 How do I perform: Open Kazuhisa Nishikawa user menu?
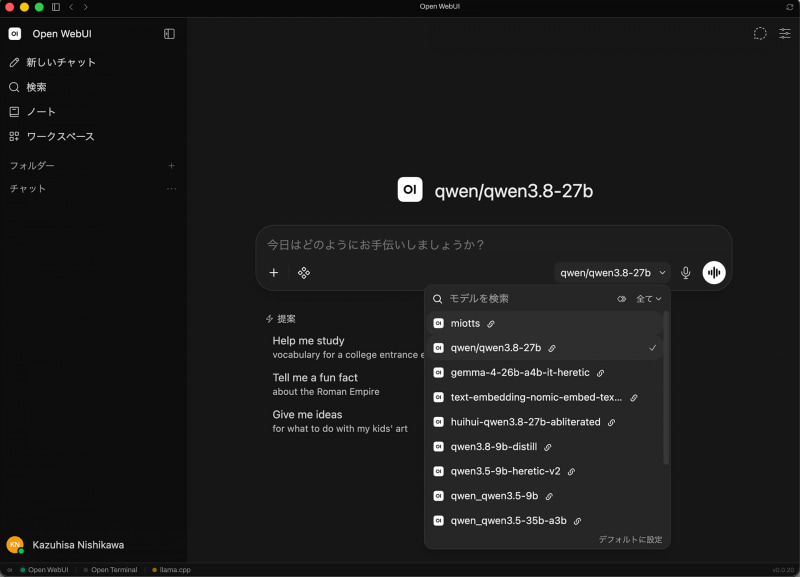click(x=78, y=545)
